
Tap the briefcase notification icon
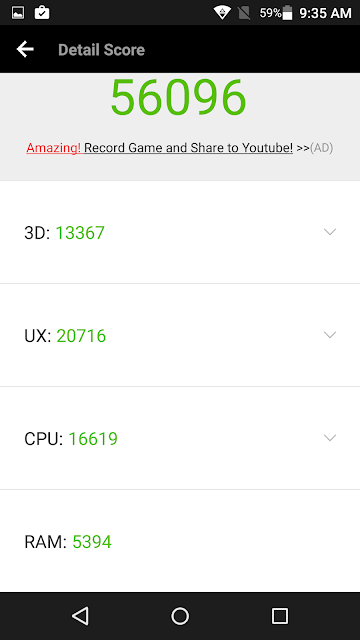pos(42,13)
